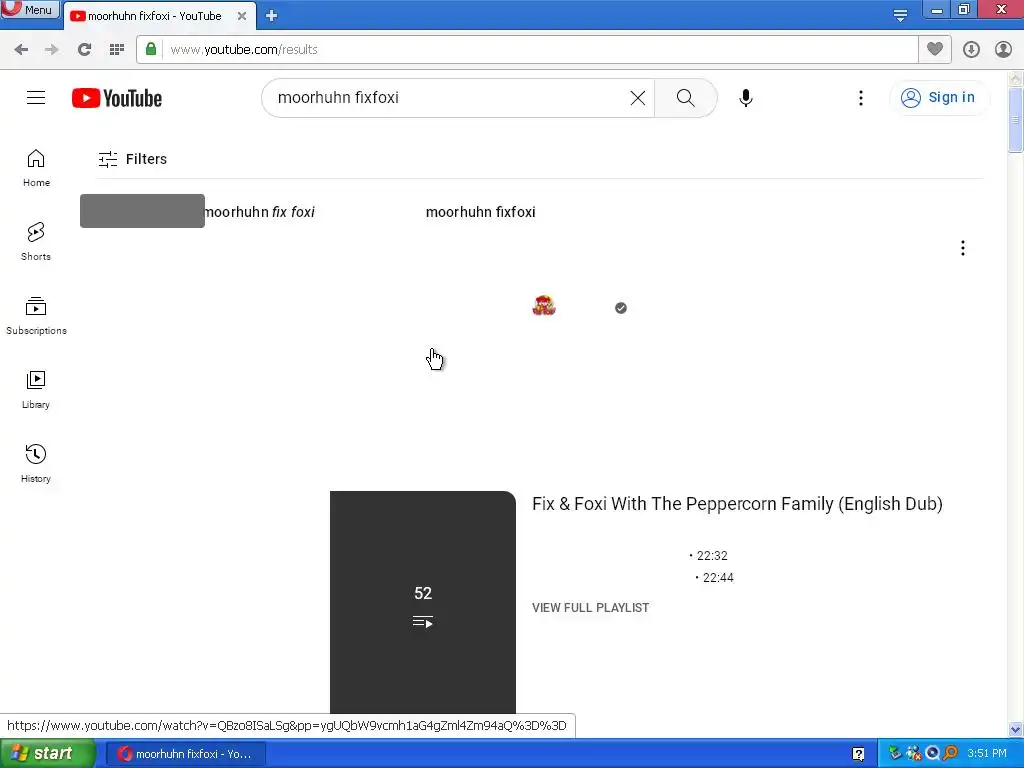Open Library in sidebar
Viewport: 1024px width, 768px height.
pyautogui.click(x=36, y=390)
